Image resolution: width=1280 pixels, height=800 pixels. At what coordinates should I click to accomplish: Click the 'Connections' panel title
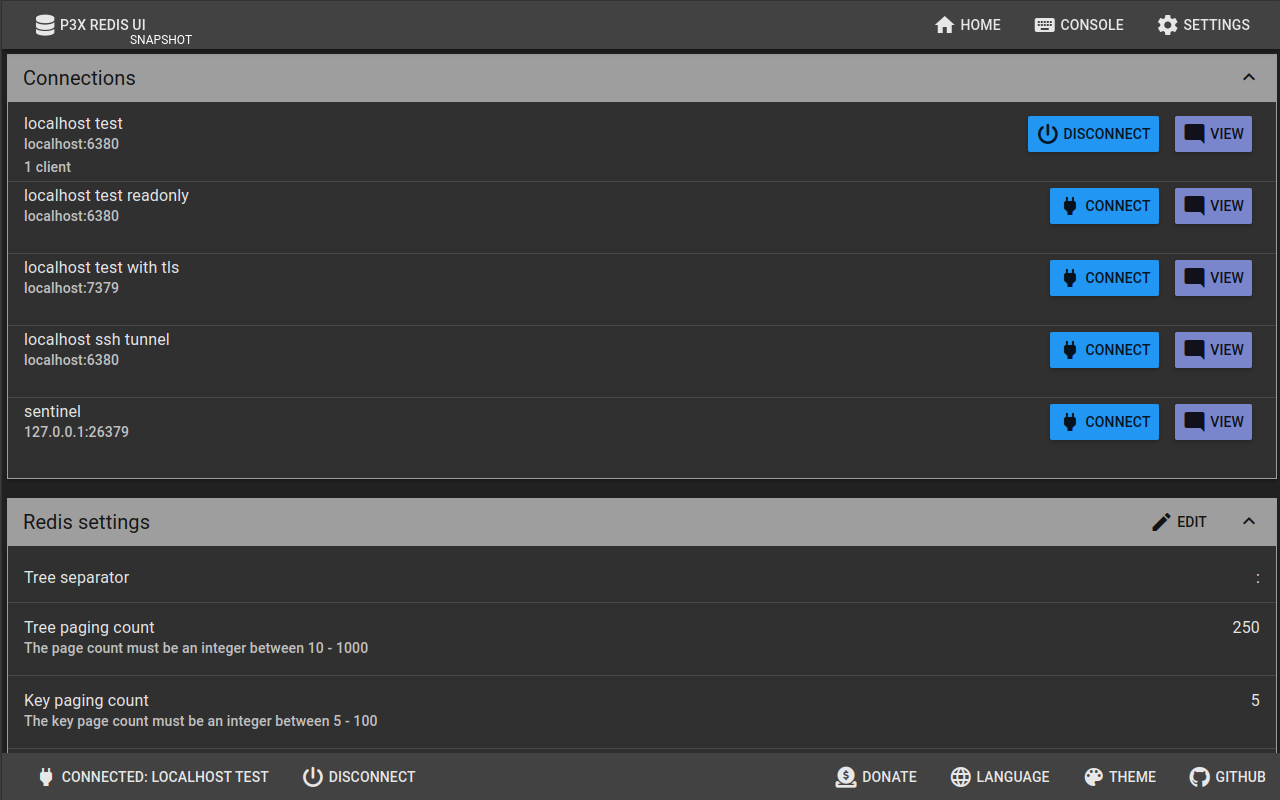coord(79,78)
